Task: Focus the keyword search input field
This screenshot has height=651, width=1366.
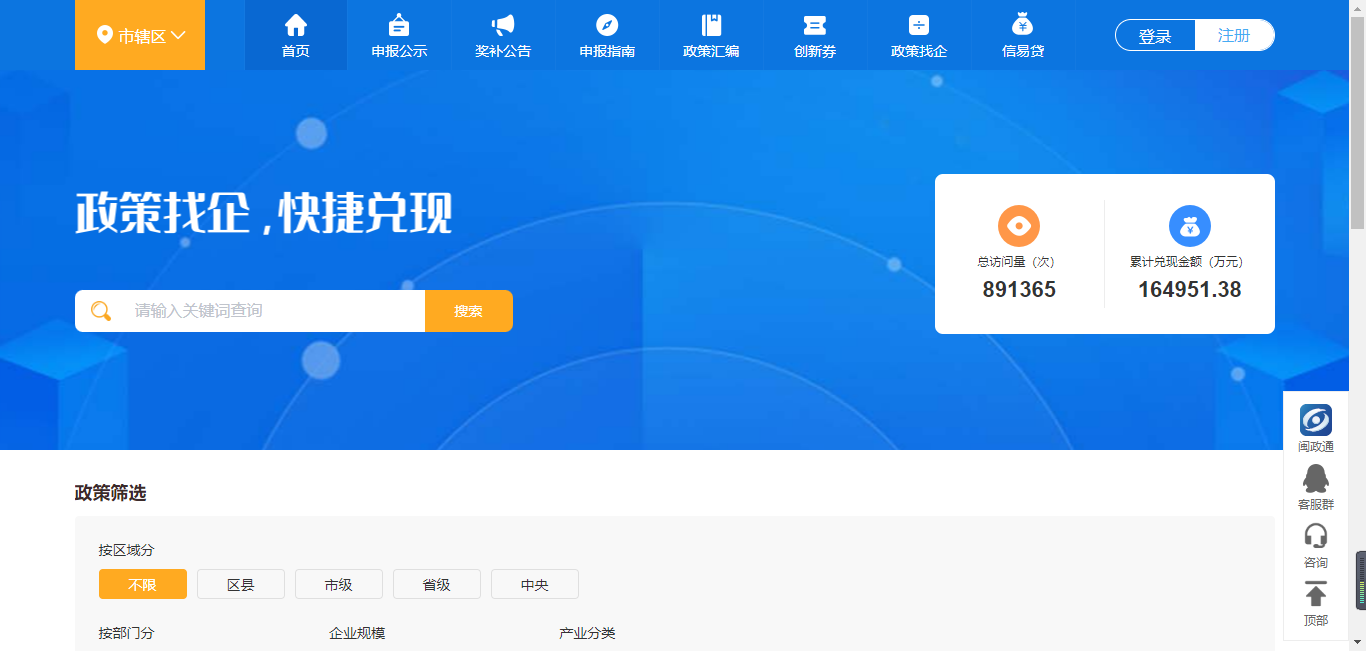Action: [250, 311]
